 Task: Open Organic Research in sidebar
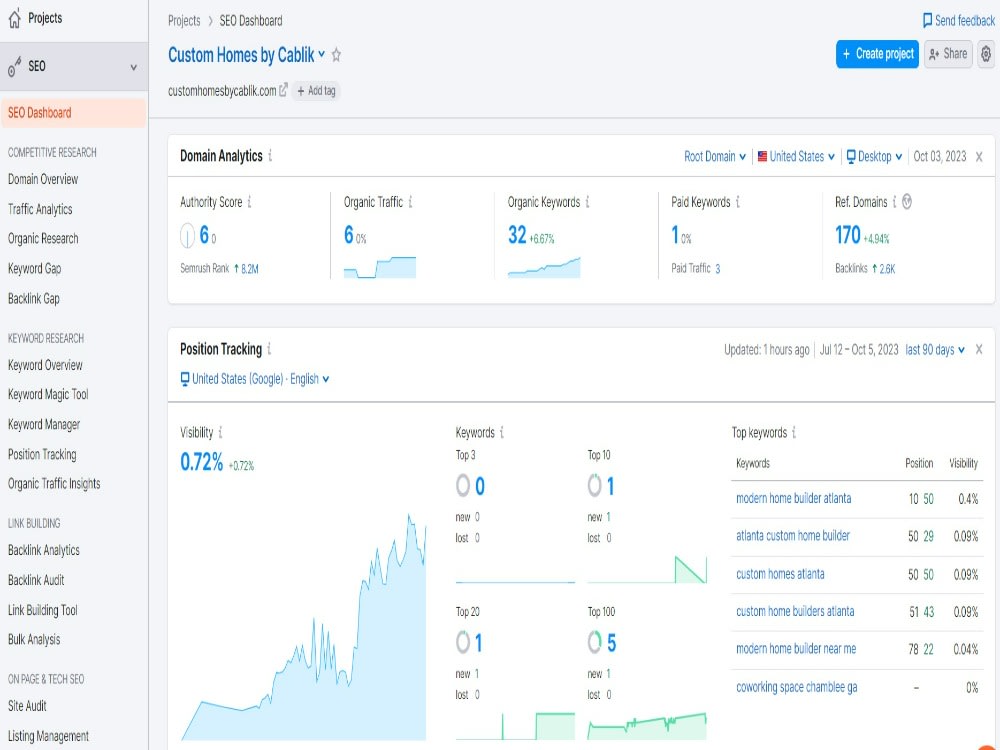point(43,239)
